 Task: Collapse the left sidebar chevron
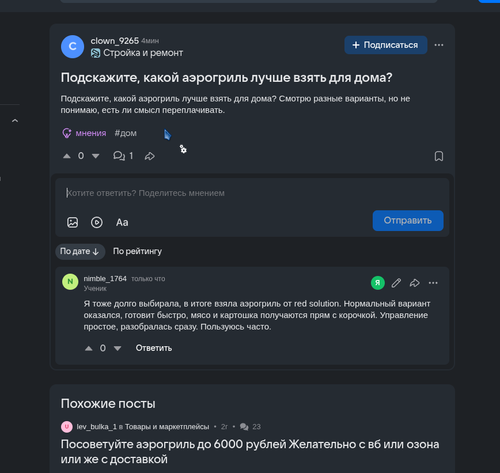(15, 121)
